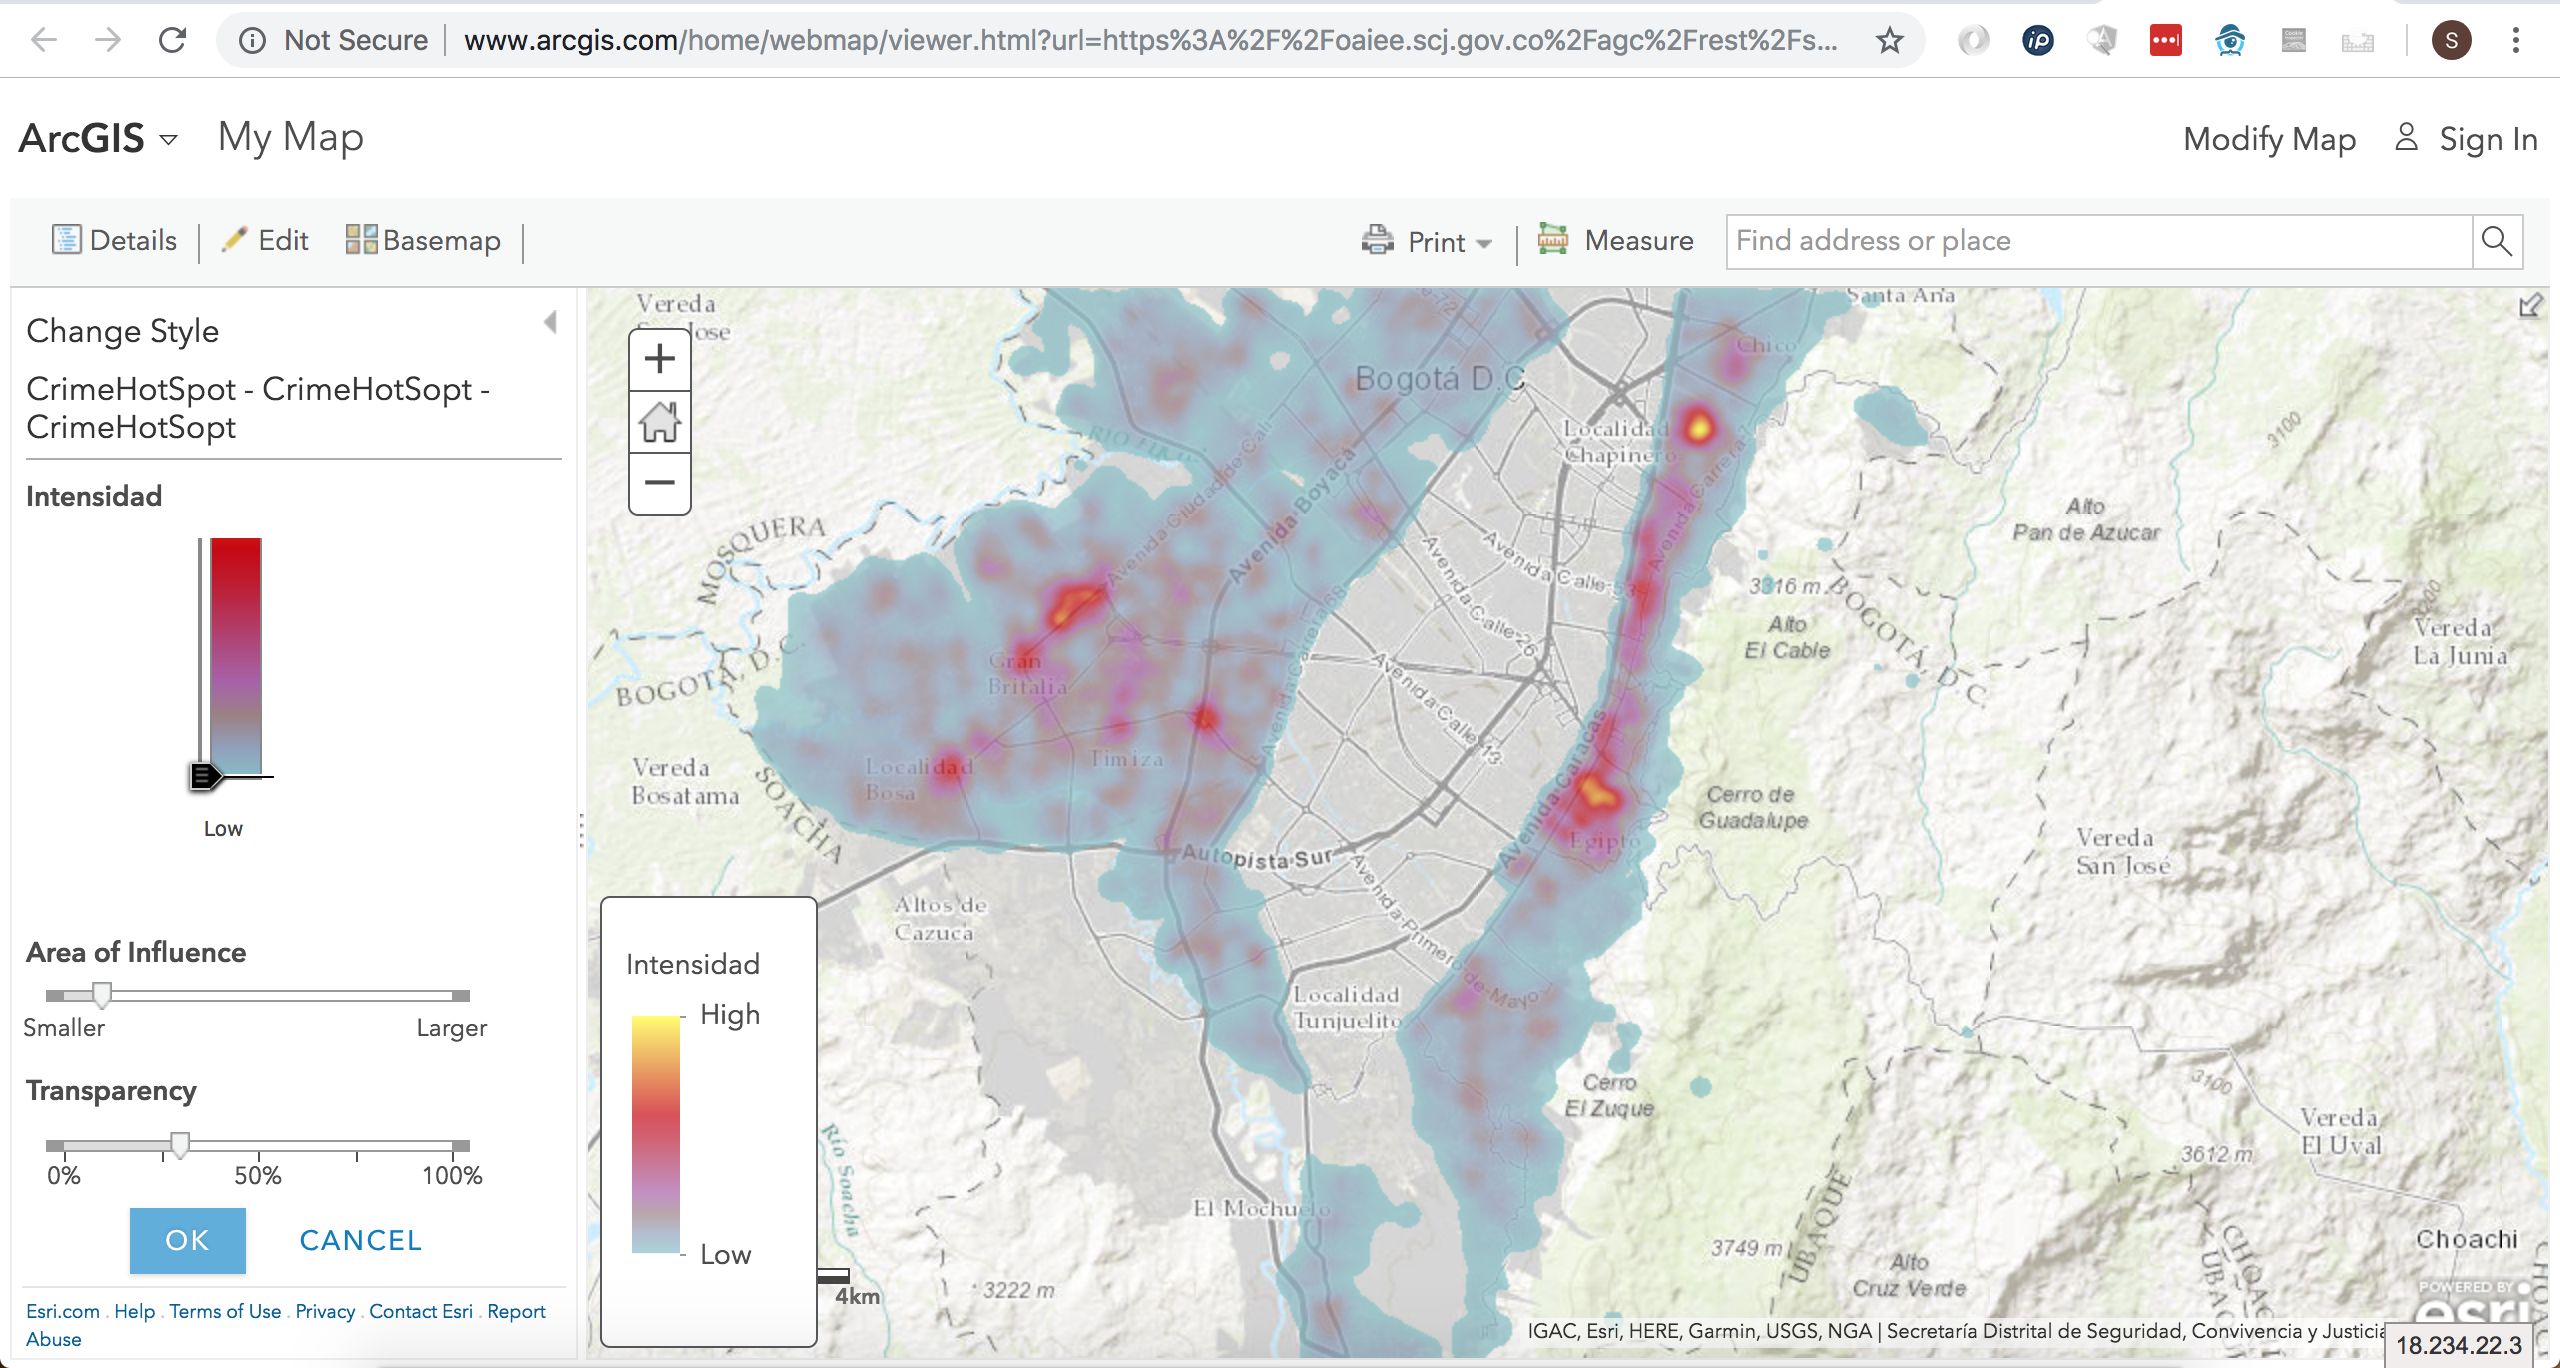Click the Area of Influence slider handle
The image size is (2560, 1368).
click(x=102, y=994)
